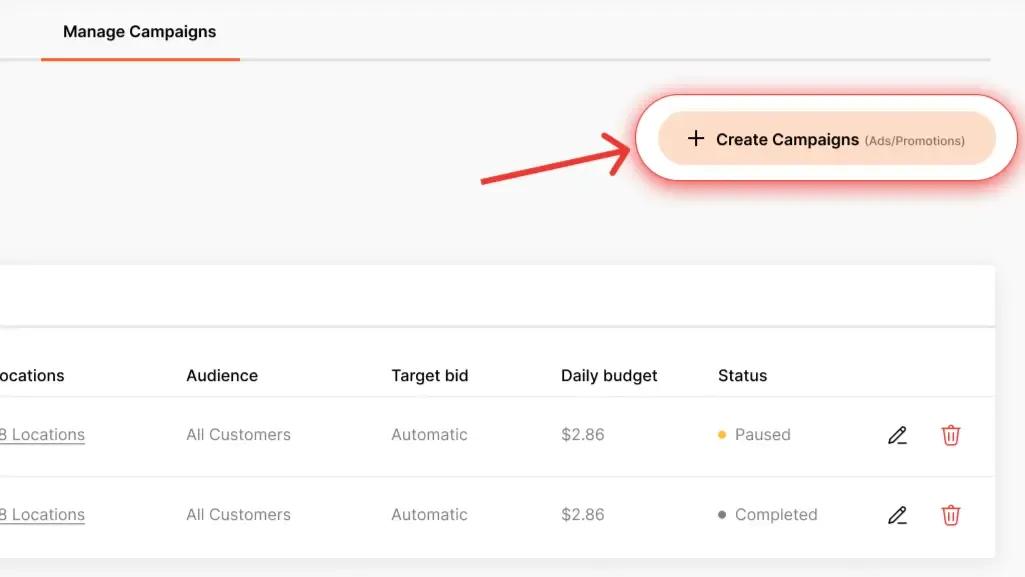Edit the Completed campaign via pencil icon
Image resolution: width=1025 pixels, height=577 pixels.
click(x=897, y=515)
